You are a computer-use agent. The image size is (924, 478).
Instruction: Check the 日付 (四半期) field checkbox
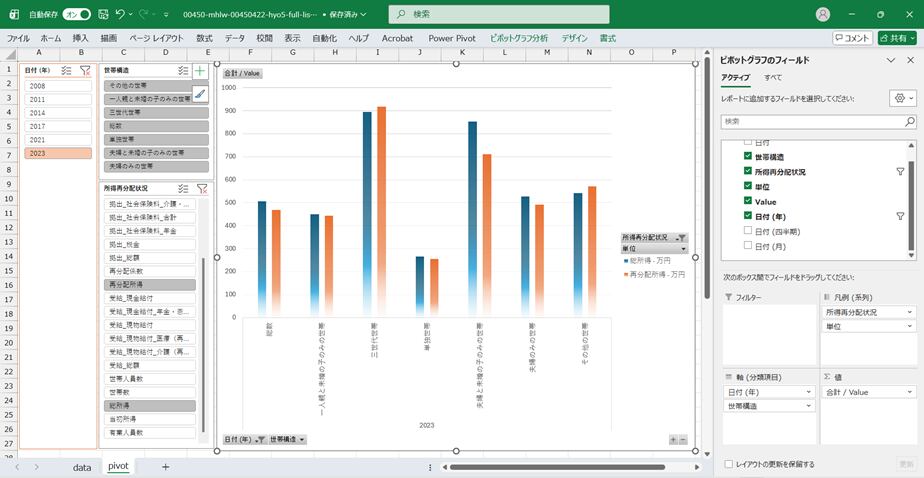[748, 231]
